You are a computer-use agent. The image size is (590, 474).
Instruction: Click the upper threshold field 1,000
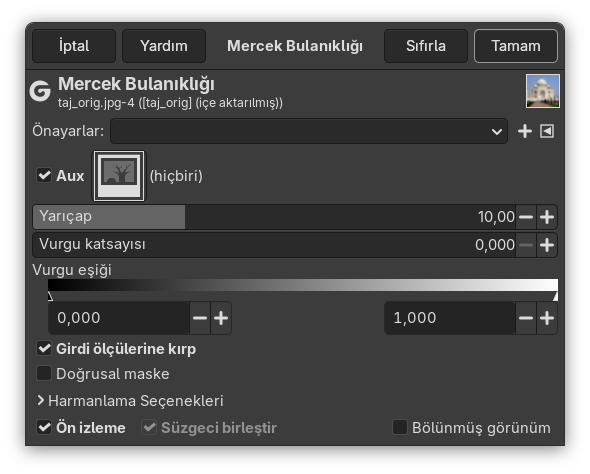point(450,318)
